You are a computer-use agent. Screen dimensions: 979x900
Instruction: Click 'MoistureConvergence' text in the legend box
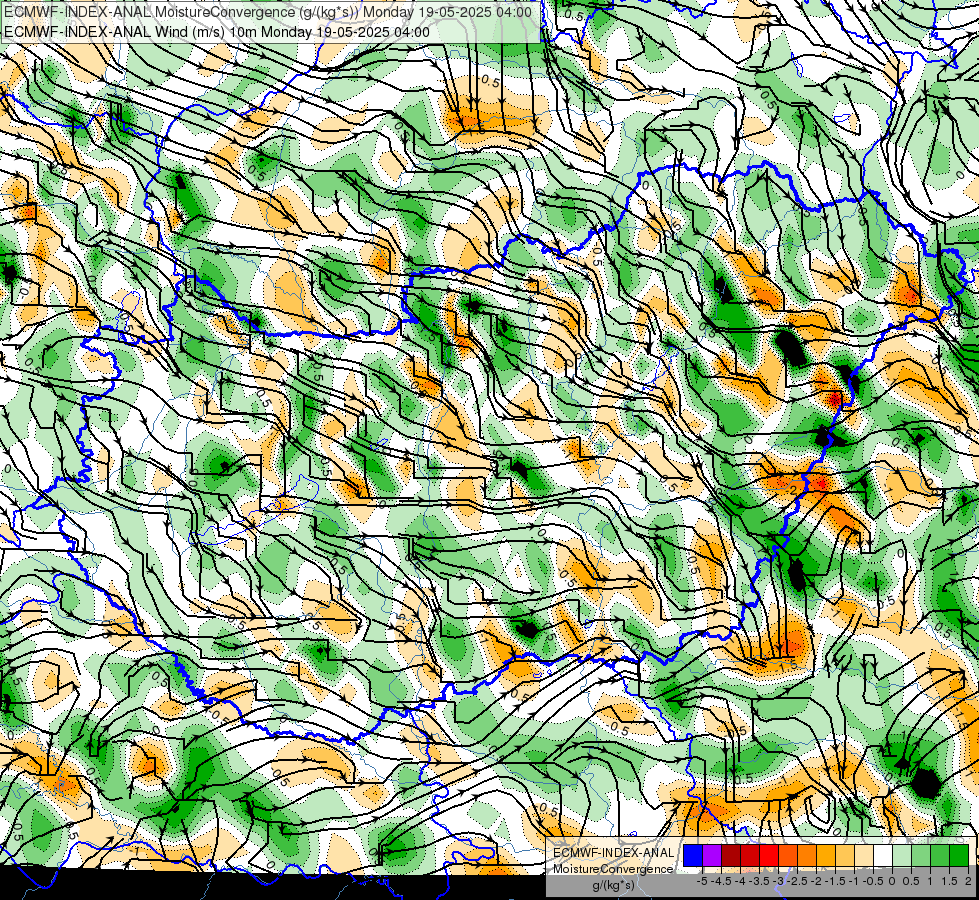[x=613, y=869]
